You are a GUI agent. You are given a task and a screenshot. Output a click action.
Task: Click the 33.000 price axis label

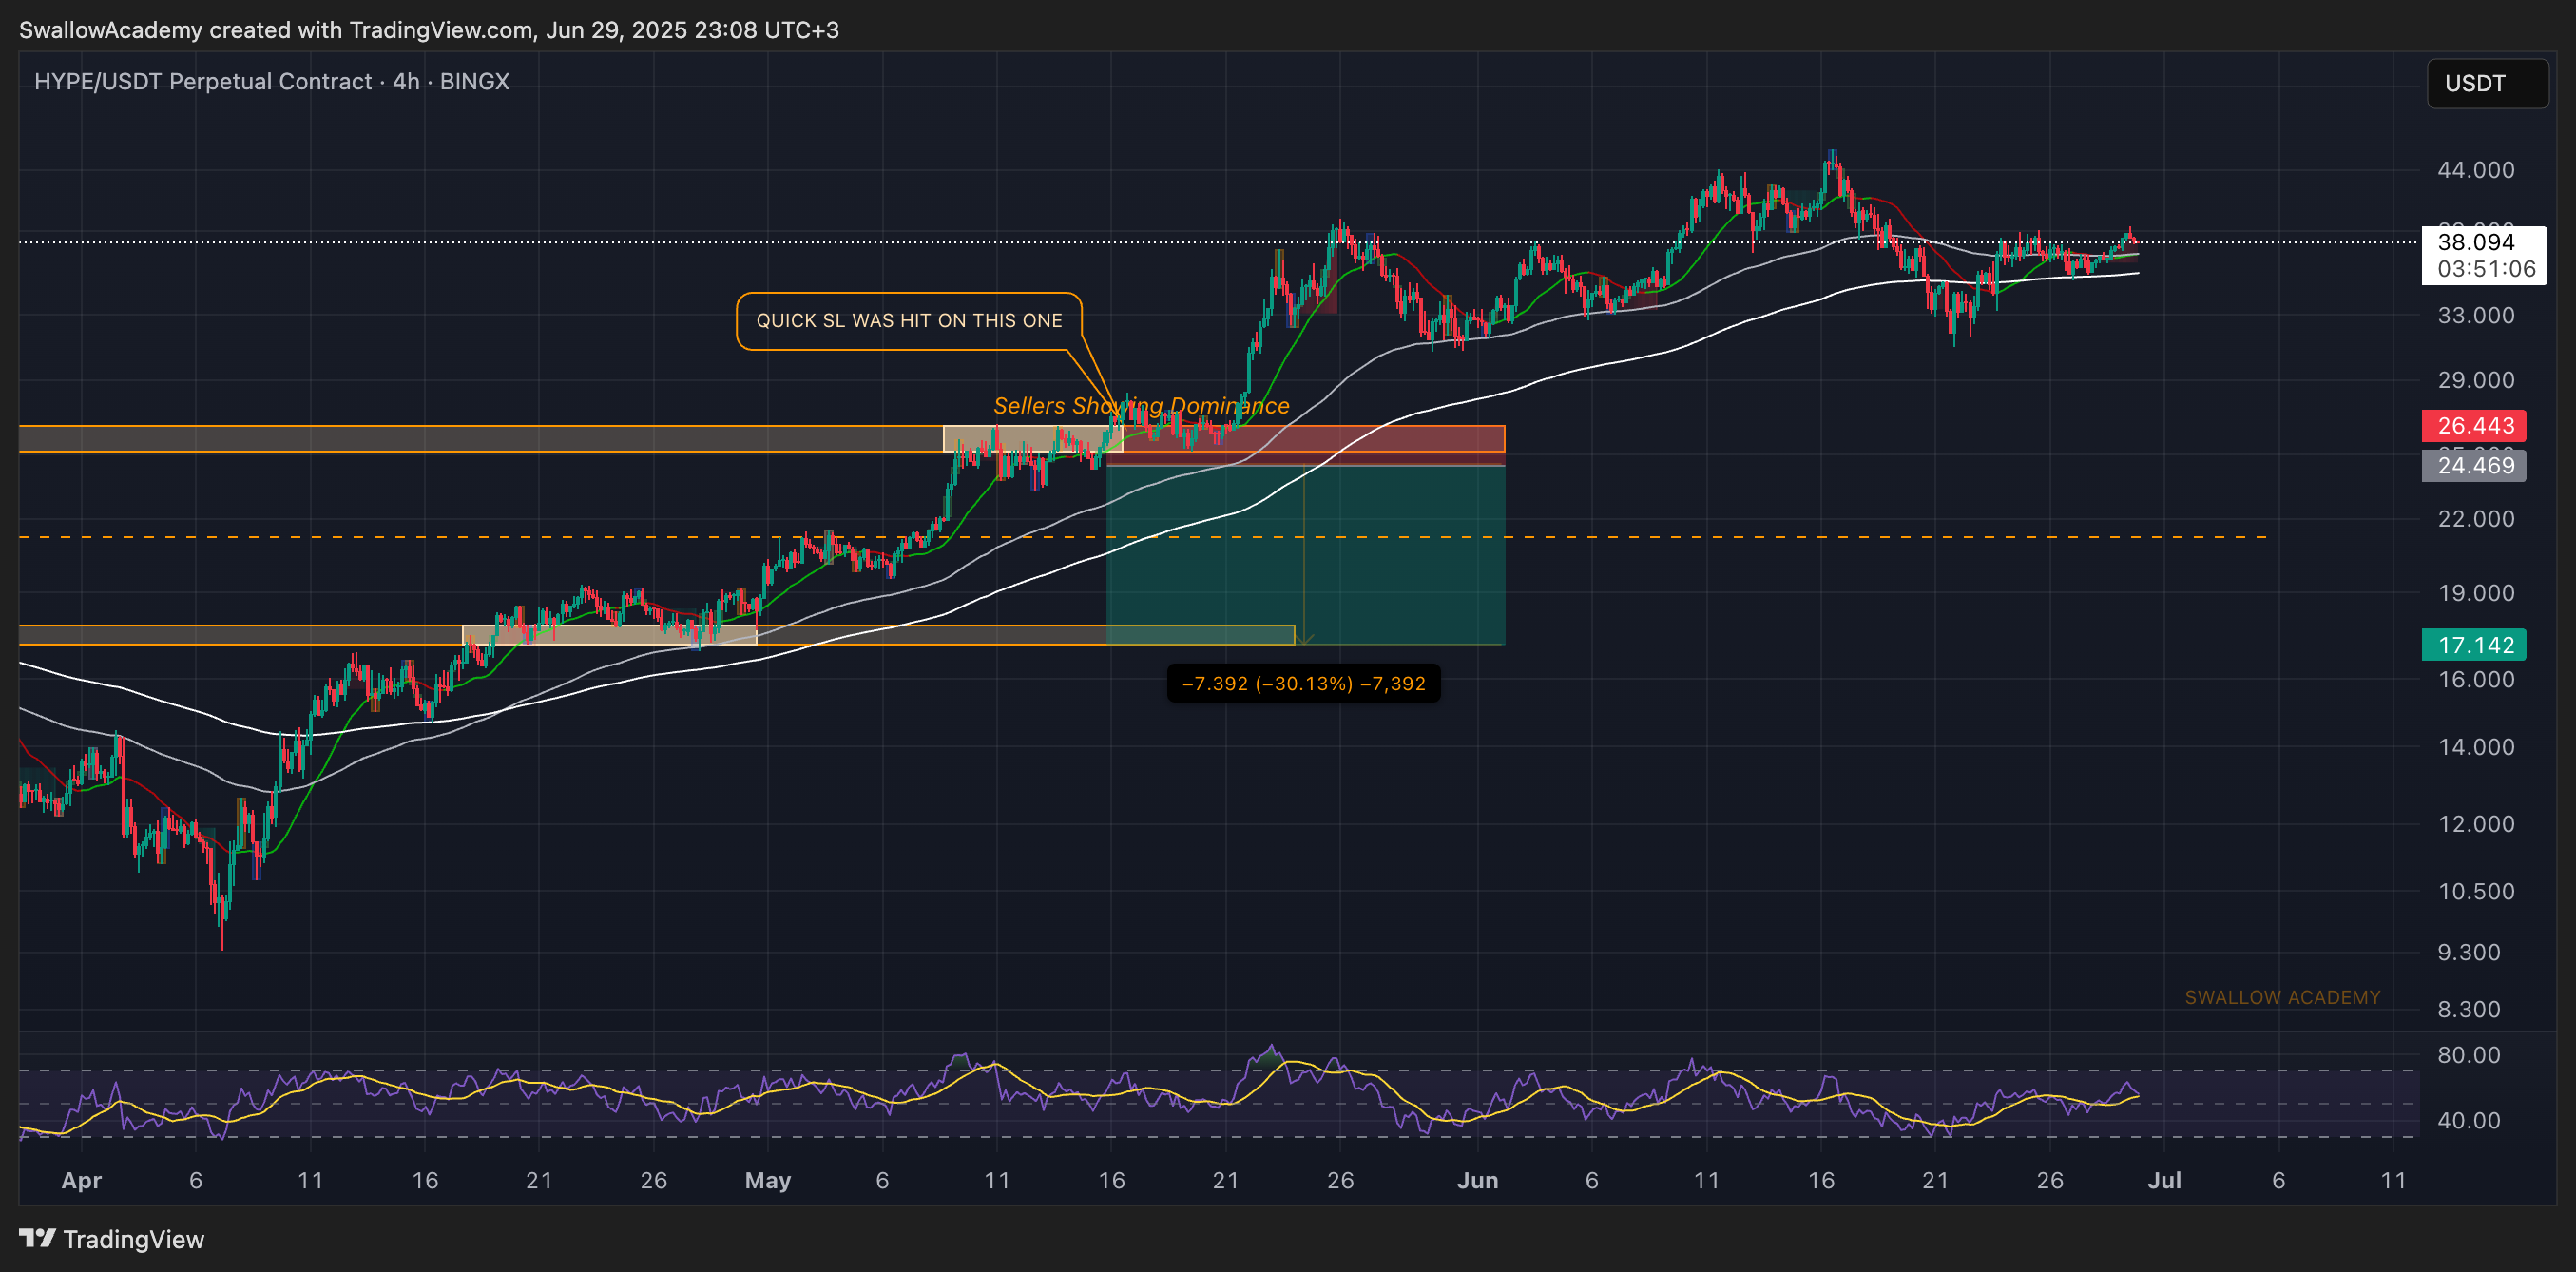(2475, 316)
